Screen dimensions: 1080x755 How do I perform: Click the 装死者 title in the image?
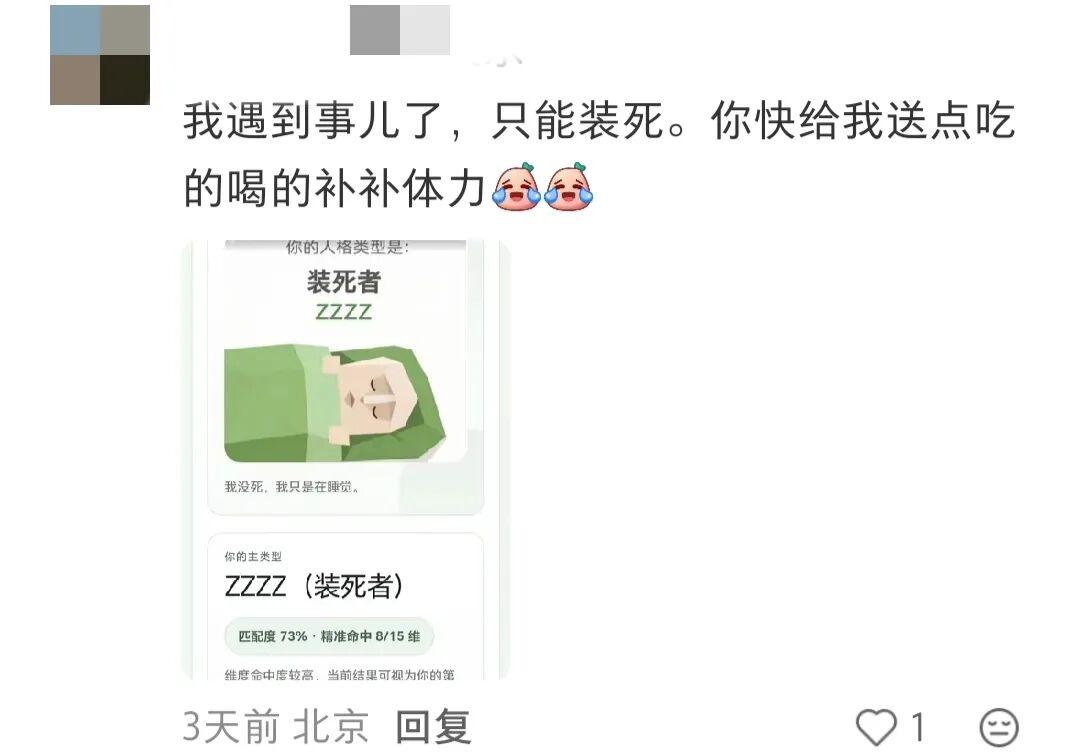pyautogui.click(x=344, y=282)
